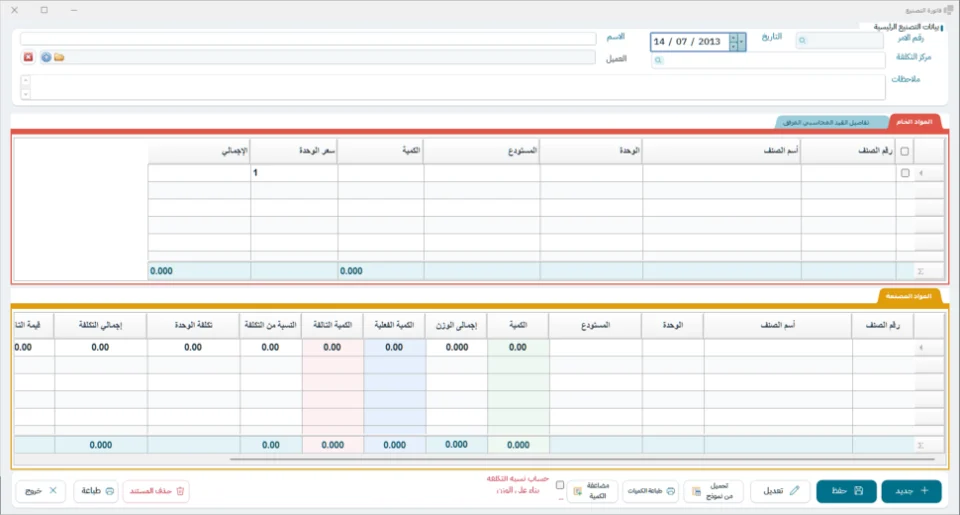This screenshot has width=960, height=515.
Task: Click raw materials أسم الصنف column header
Action: 722,151
